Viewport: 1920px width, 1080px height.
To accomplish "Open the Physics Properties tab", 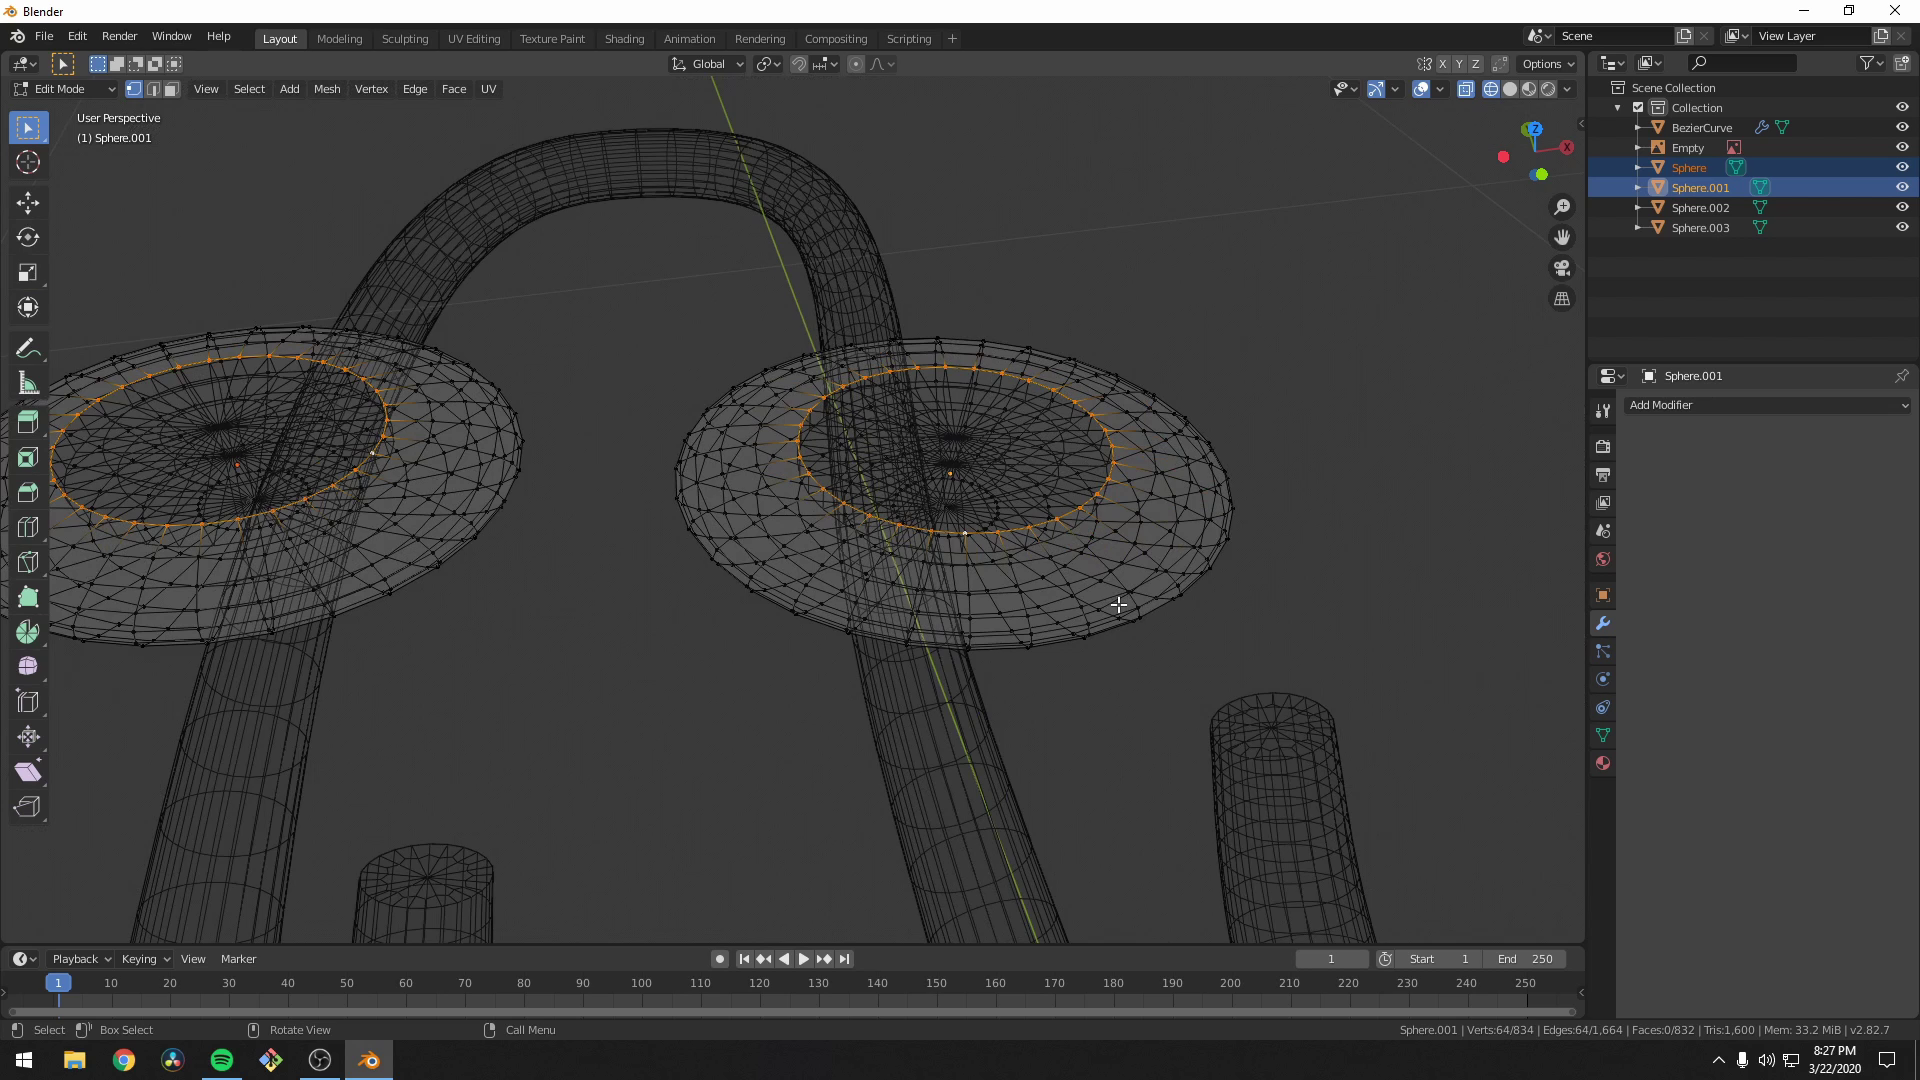I will pos(1602,679).
